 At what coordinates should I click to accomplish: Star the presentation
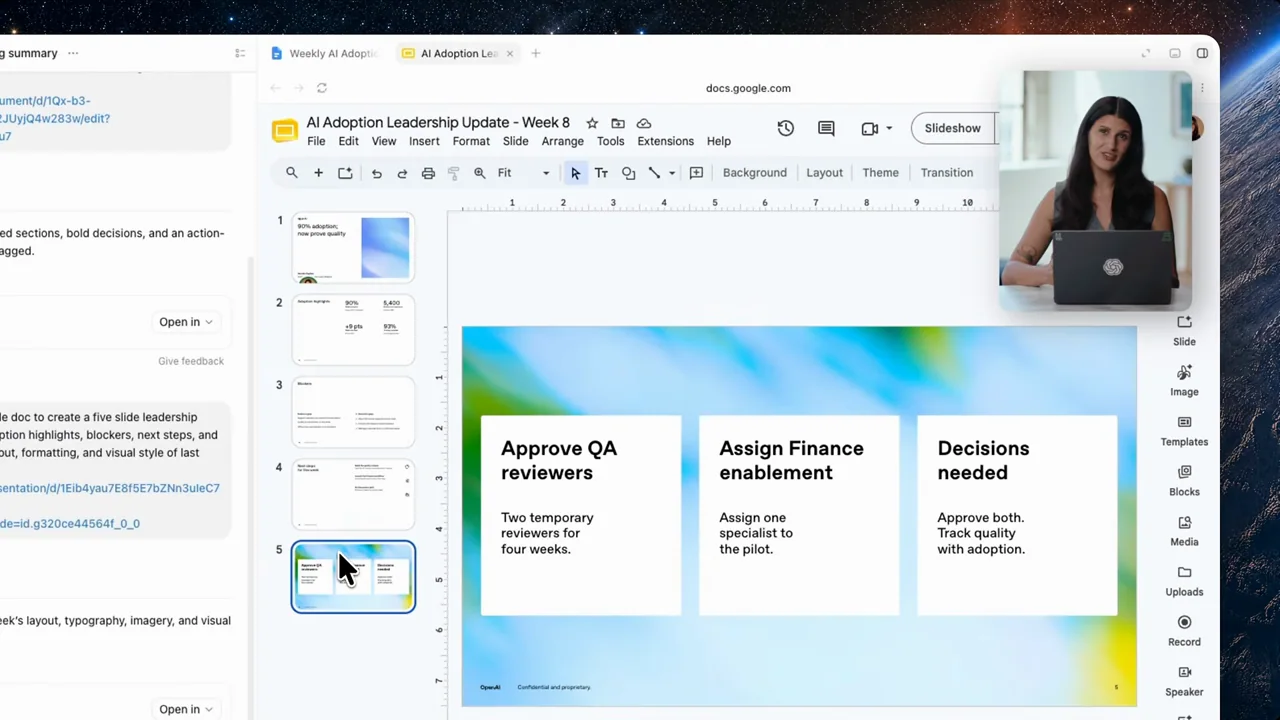592,123
